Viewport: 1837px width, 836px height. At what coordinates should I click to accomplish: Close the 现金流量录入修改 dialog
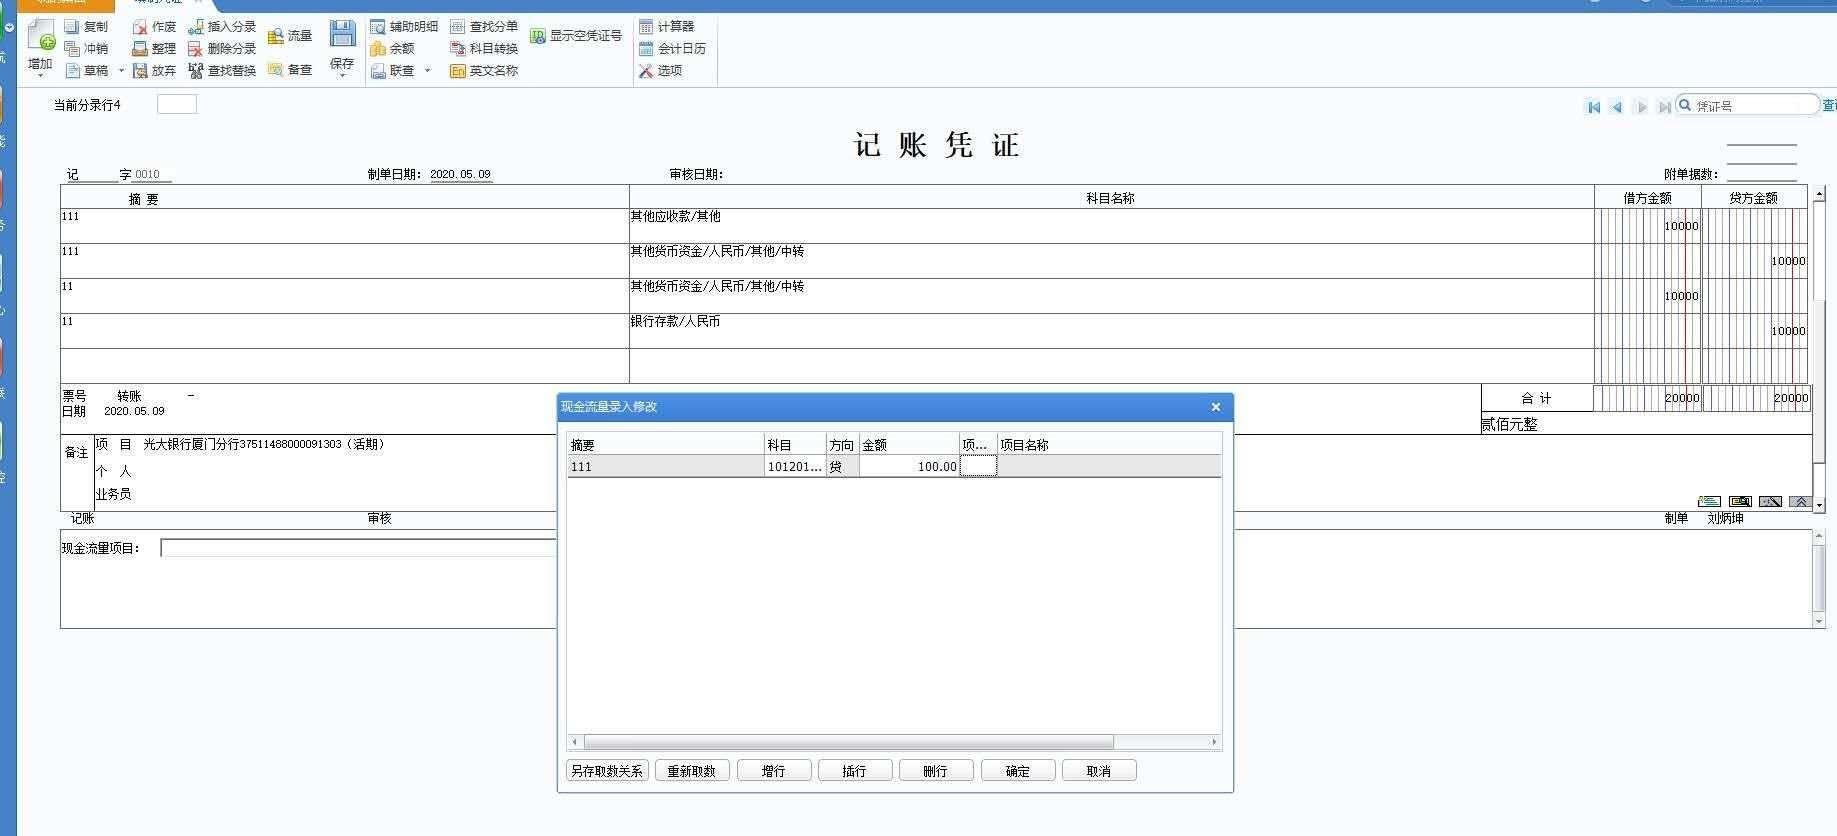click(x=1216, y=407)
